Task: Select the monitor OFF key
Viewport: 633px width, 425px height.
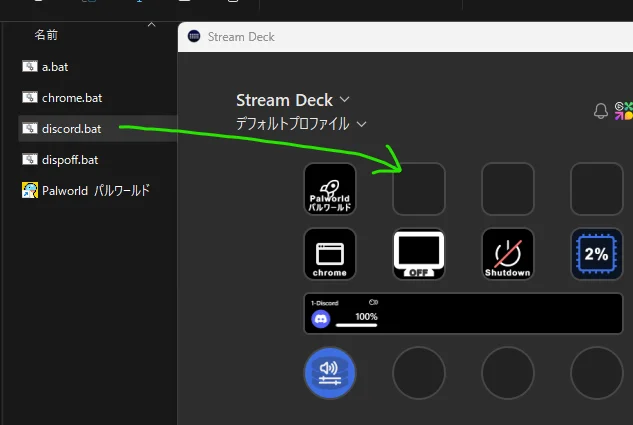Action: 419,254
